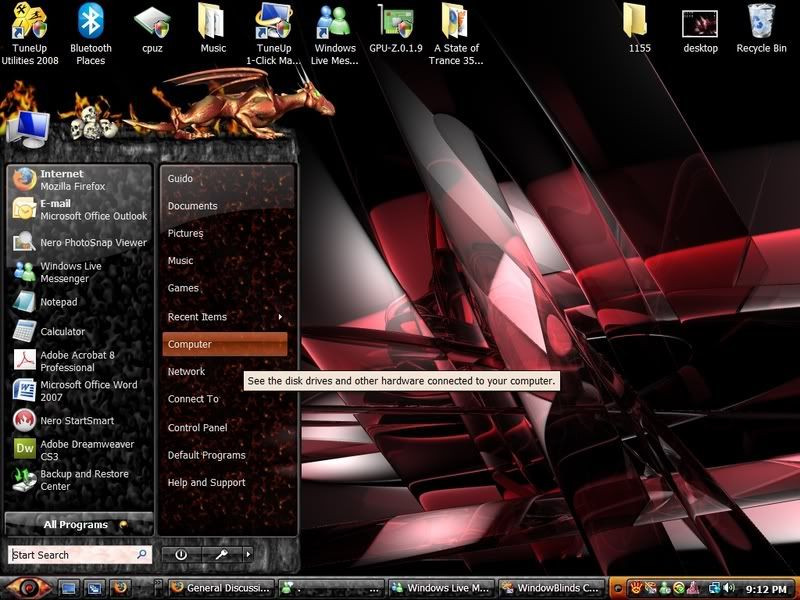Open the Guido user folder
The width and height of the screenshot is (800, 600).
coord(225,179)
